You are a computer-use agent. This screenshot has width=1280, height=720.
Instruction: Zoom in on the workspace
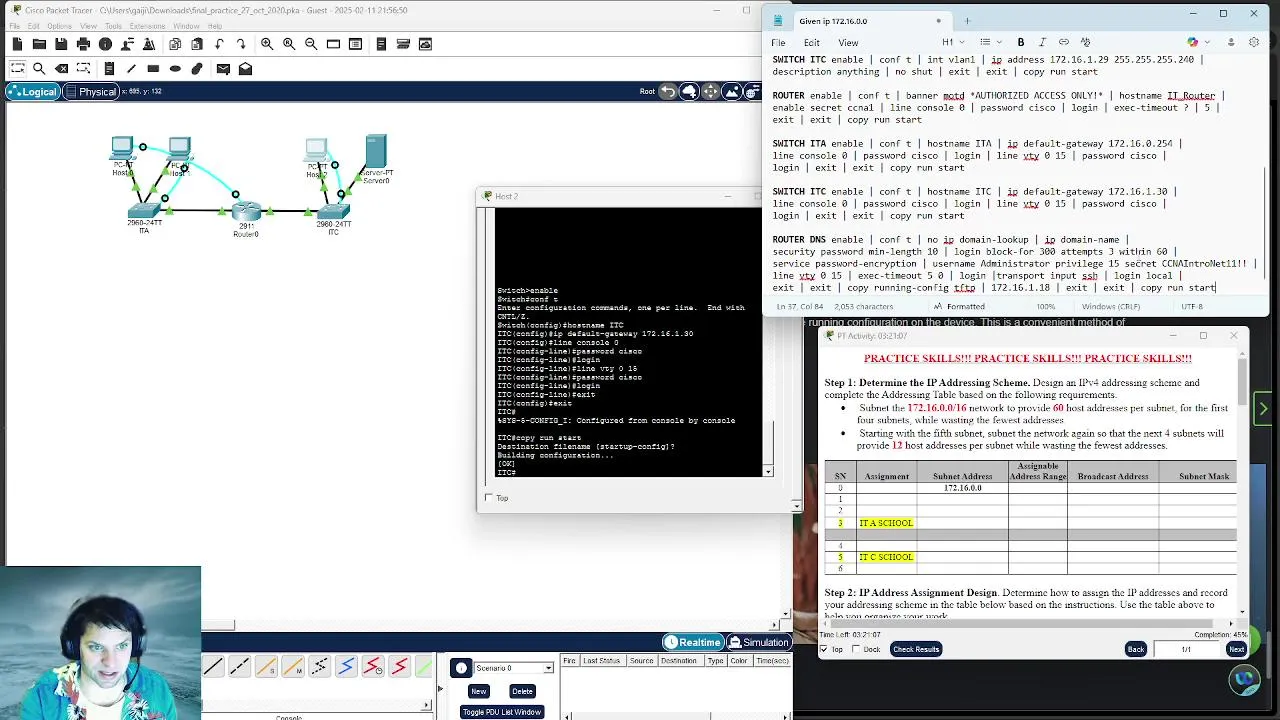pos(267,44)
